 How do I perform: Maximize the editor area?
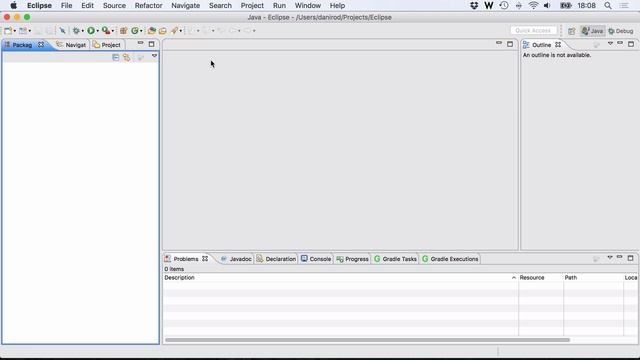(510, 44)
